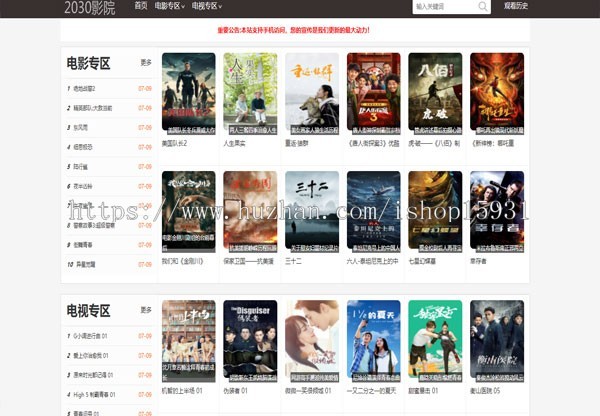This screenshot has width=600, height=416.
Task: Open the 七星幻 golden poster
Action: coord(435,212)
